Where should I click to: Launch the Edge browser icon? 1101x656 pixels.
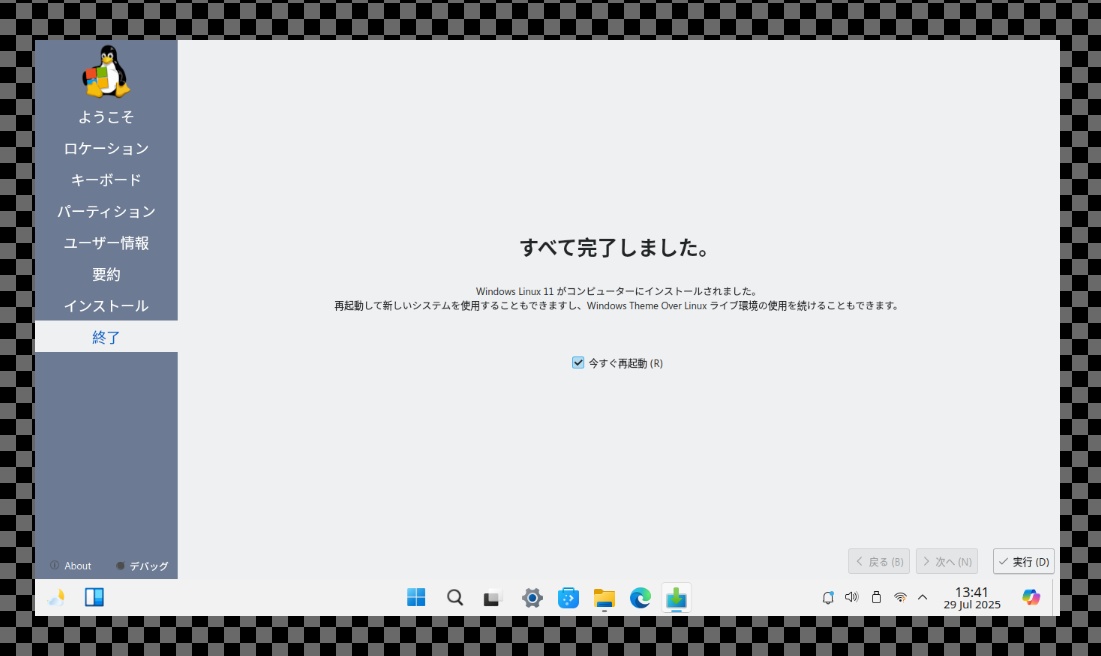pyautogui.click(x=640, y=598)
